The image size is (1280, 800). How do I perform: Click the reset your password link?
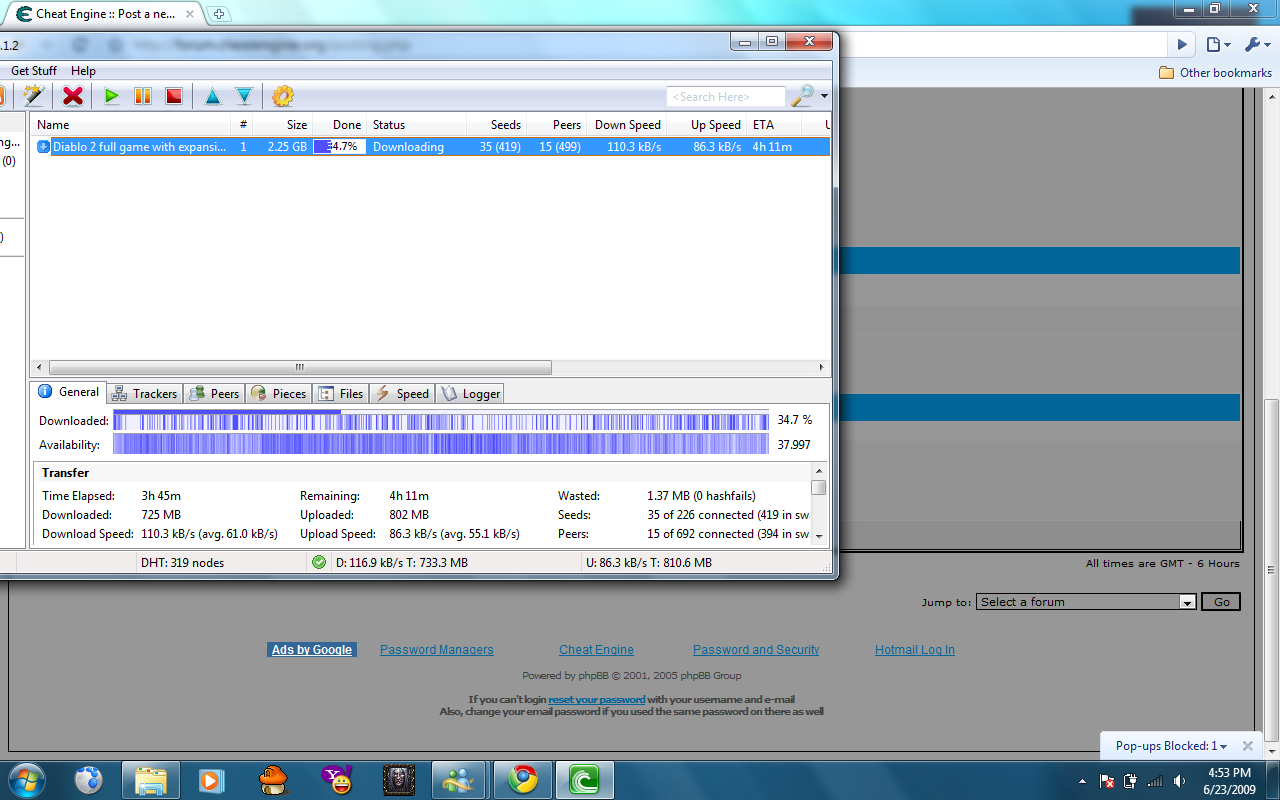click(x=597, y=700)
